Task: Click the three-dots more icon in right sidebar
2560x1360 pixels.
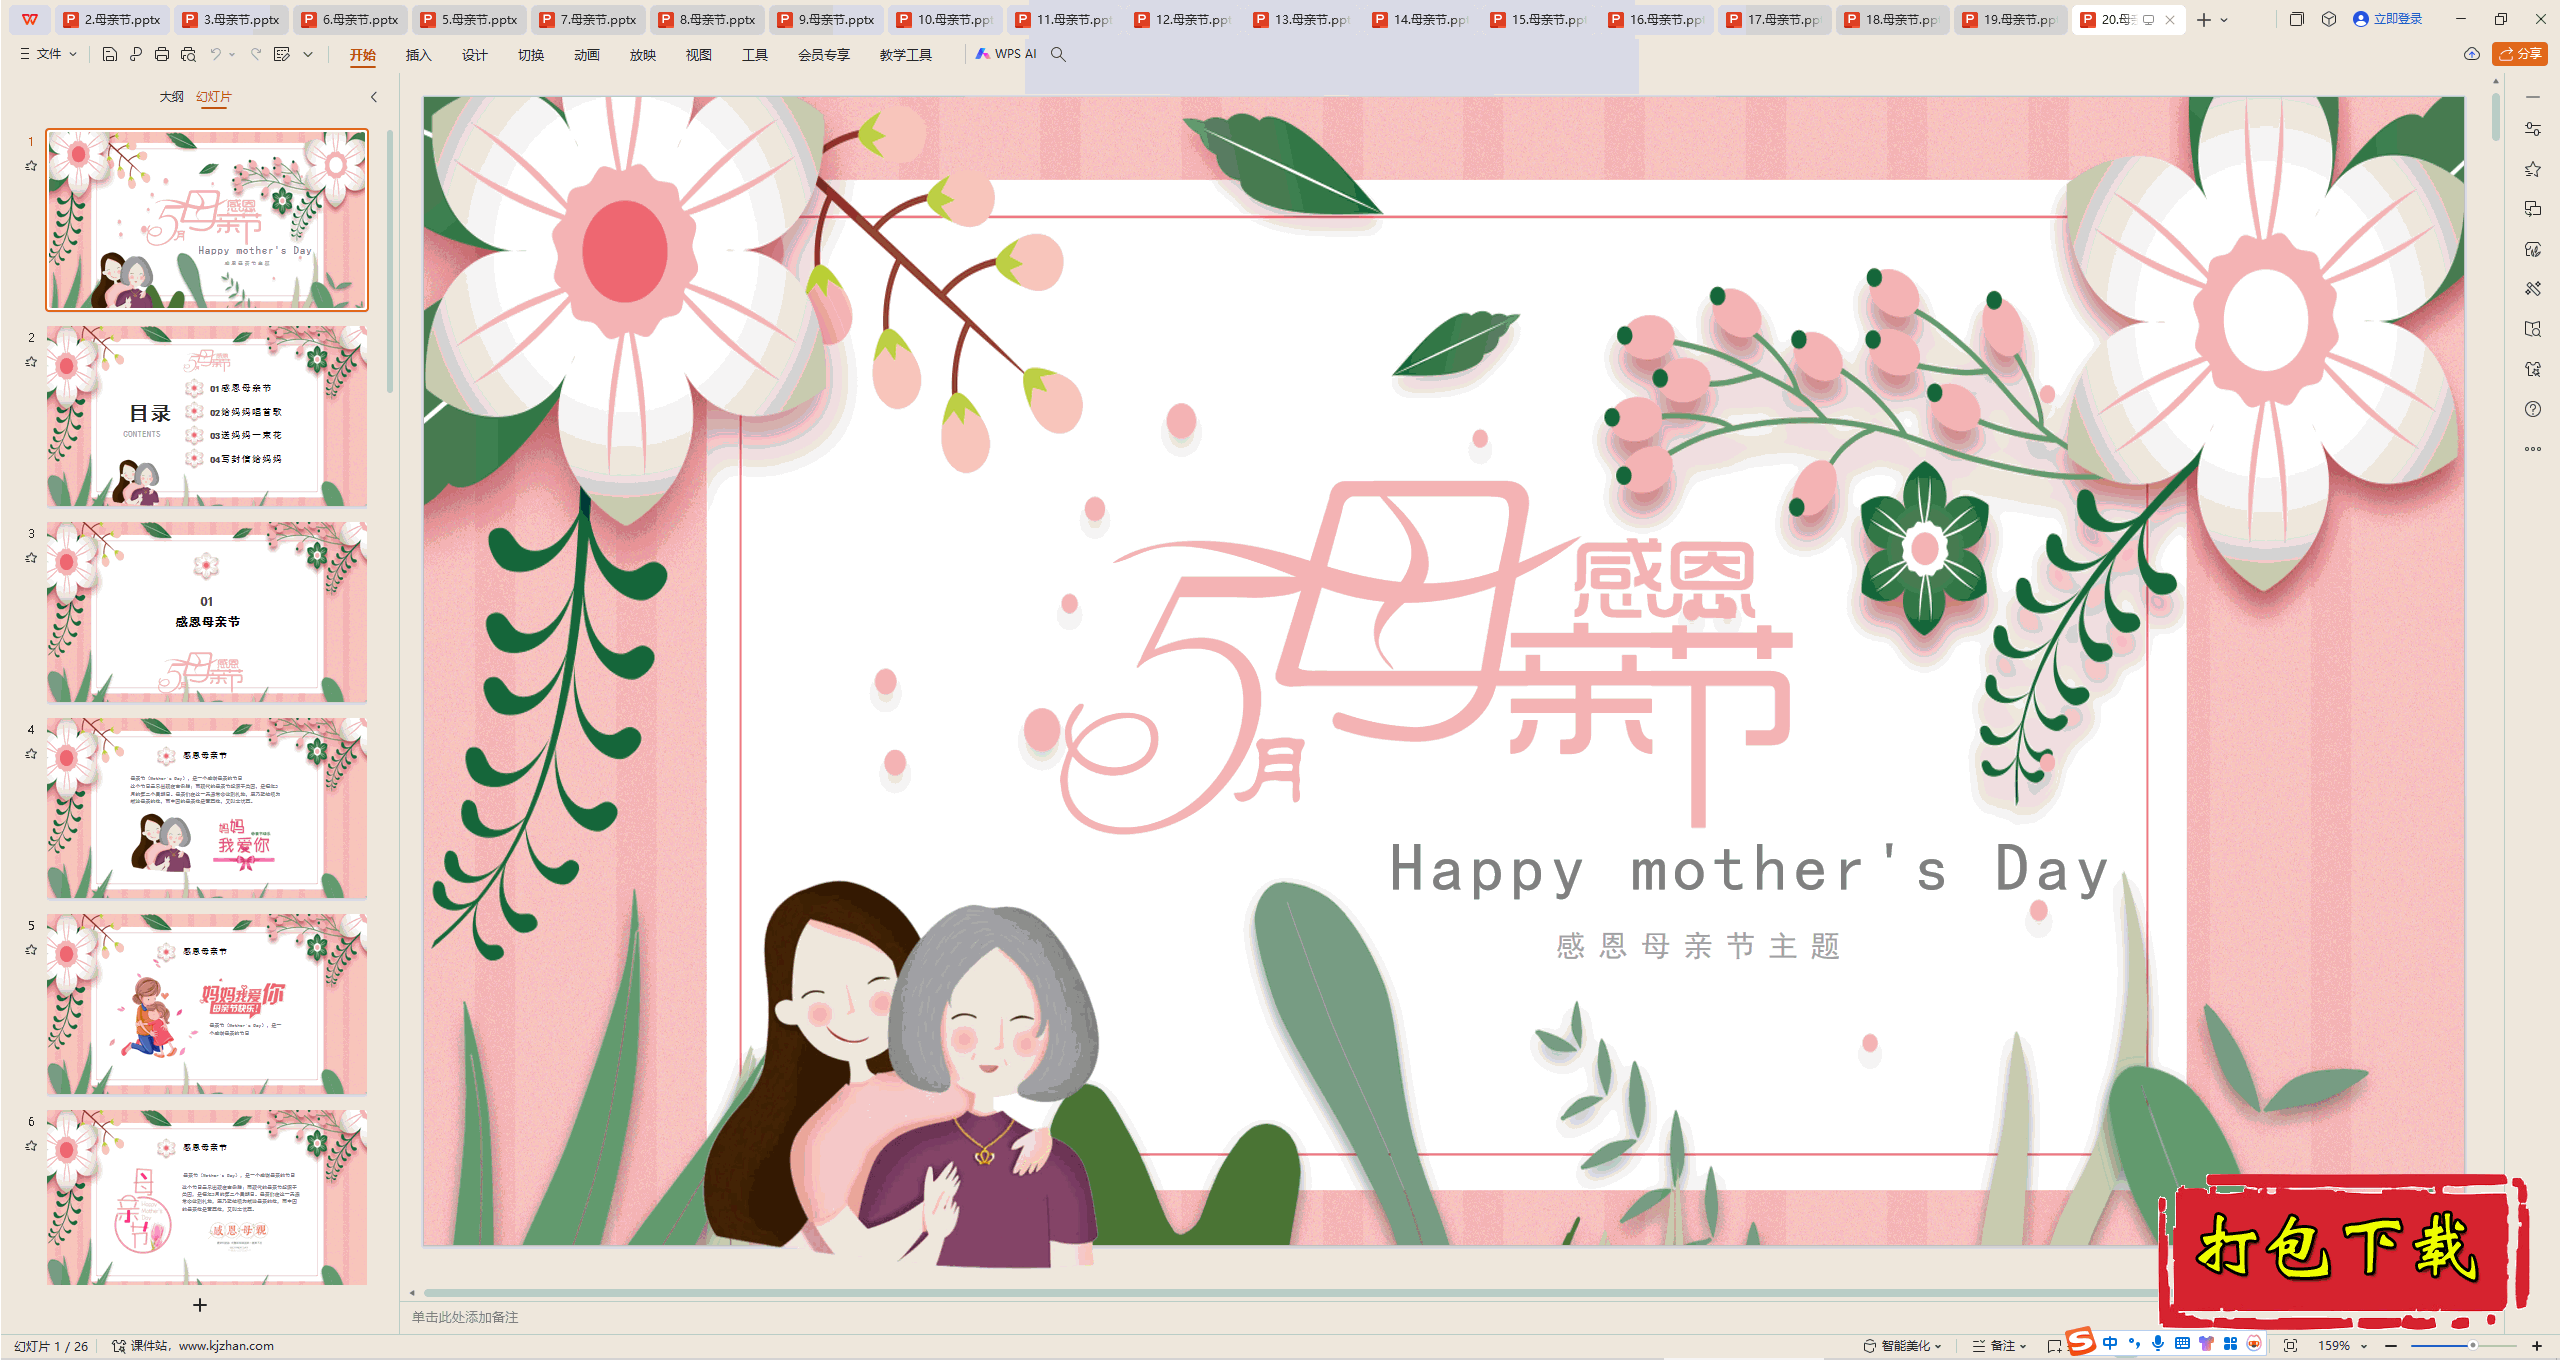Action: 2533,449
